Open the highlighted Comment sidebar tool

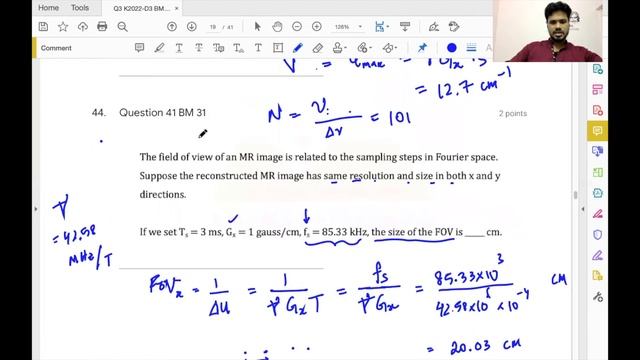(598, 131)
